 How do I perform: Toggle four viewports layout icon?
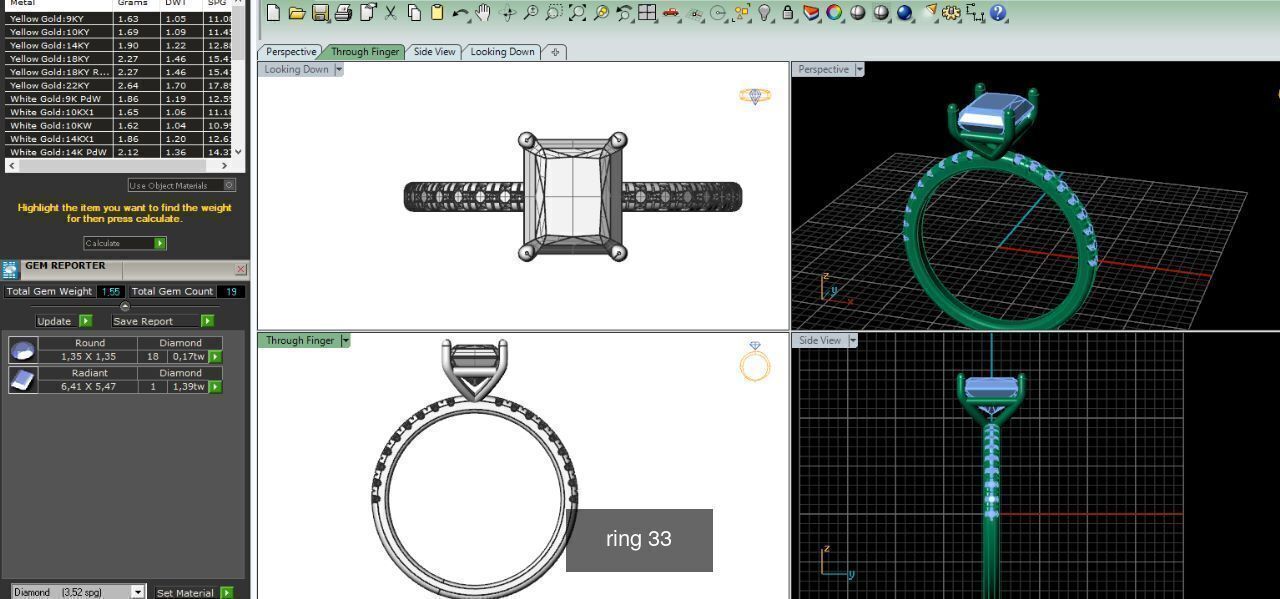[647, 13]
